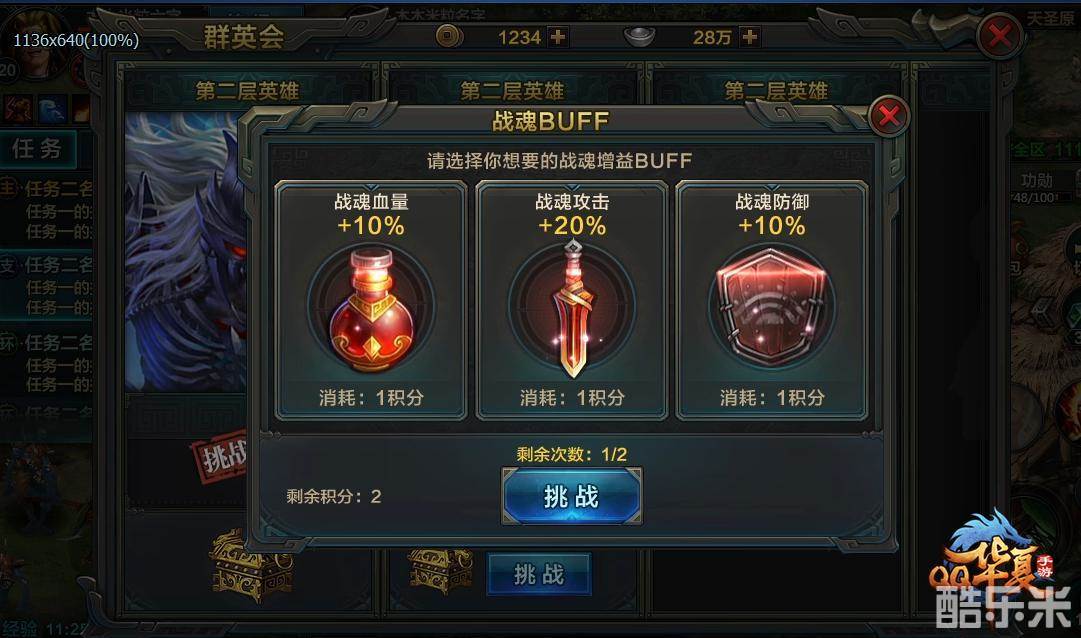The image size is (1081, 638).
Task: Add copper coins with plus button
Action: coord(558,37)
